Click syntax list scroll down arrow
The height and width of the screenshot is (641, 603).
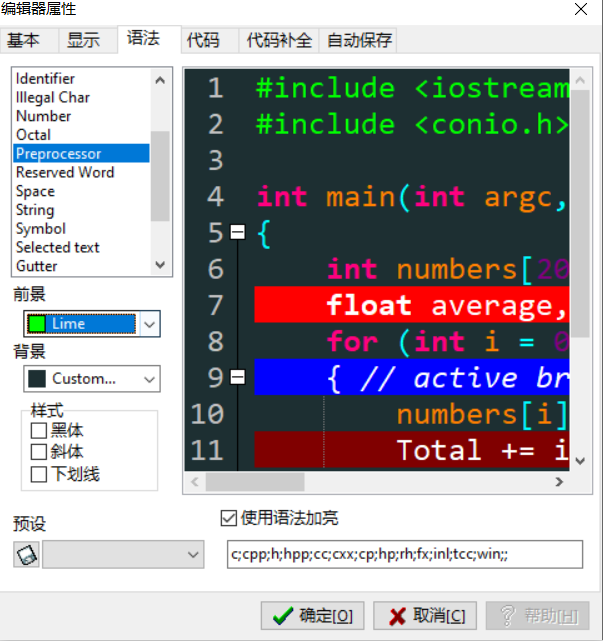pos(160,264)
